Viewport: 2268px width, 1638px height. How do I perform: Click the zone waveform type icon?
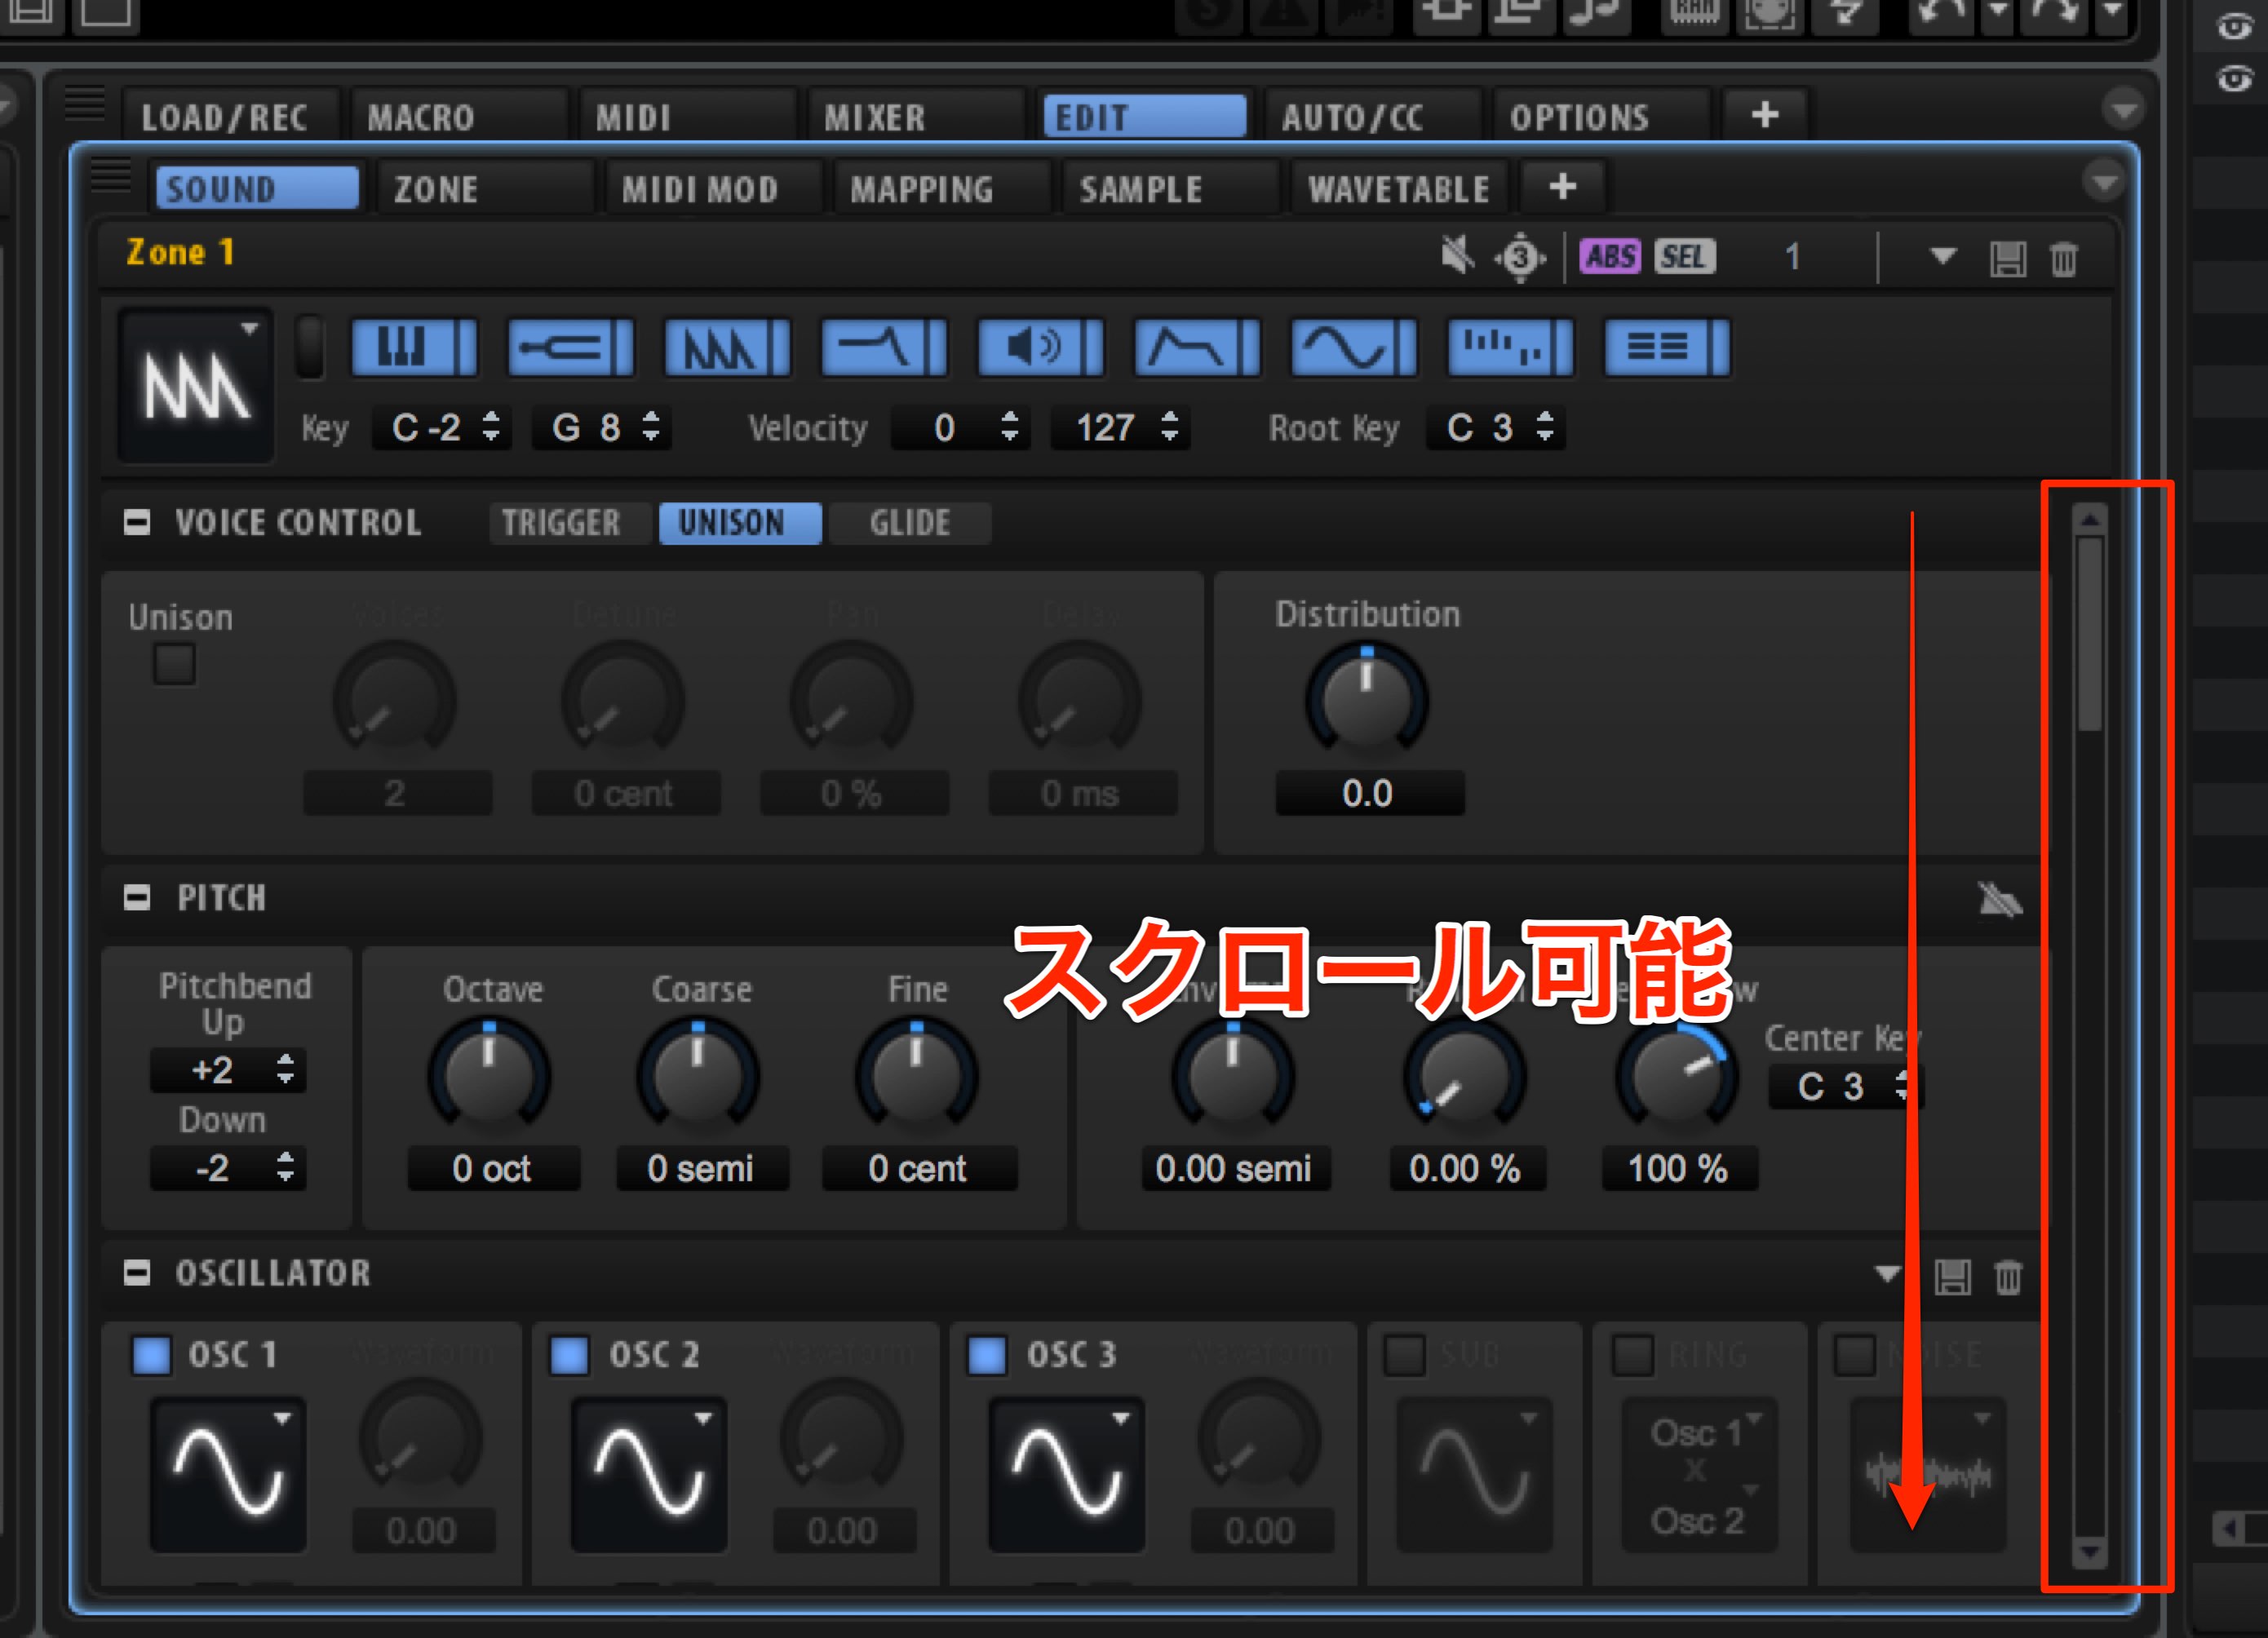(196, 386)
